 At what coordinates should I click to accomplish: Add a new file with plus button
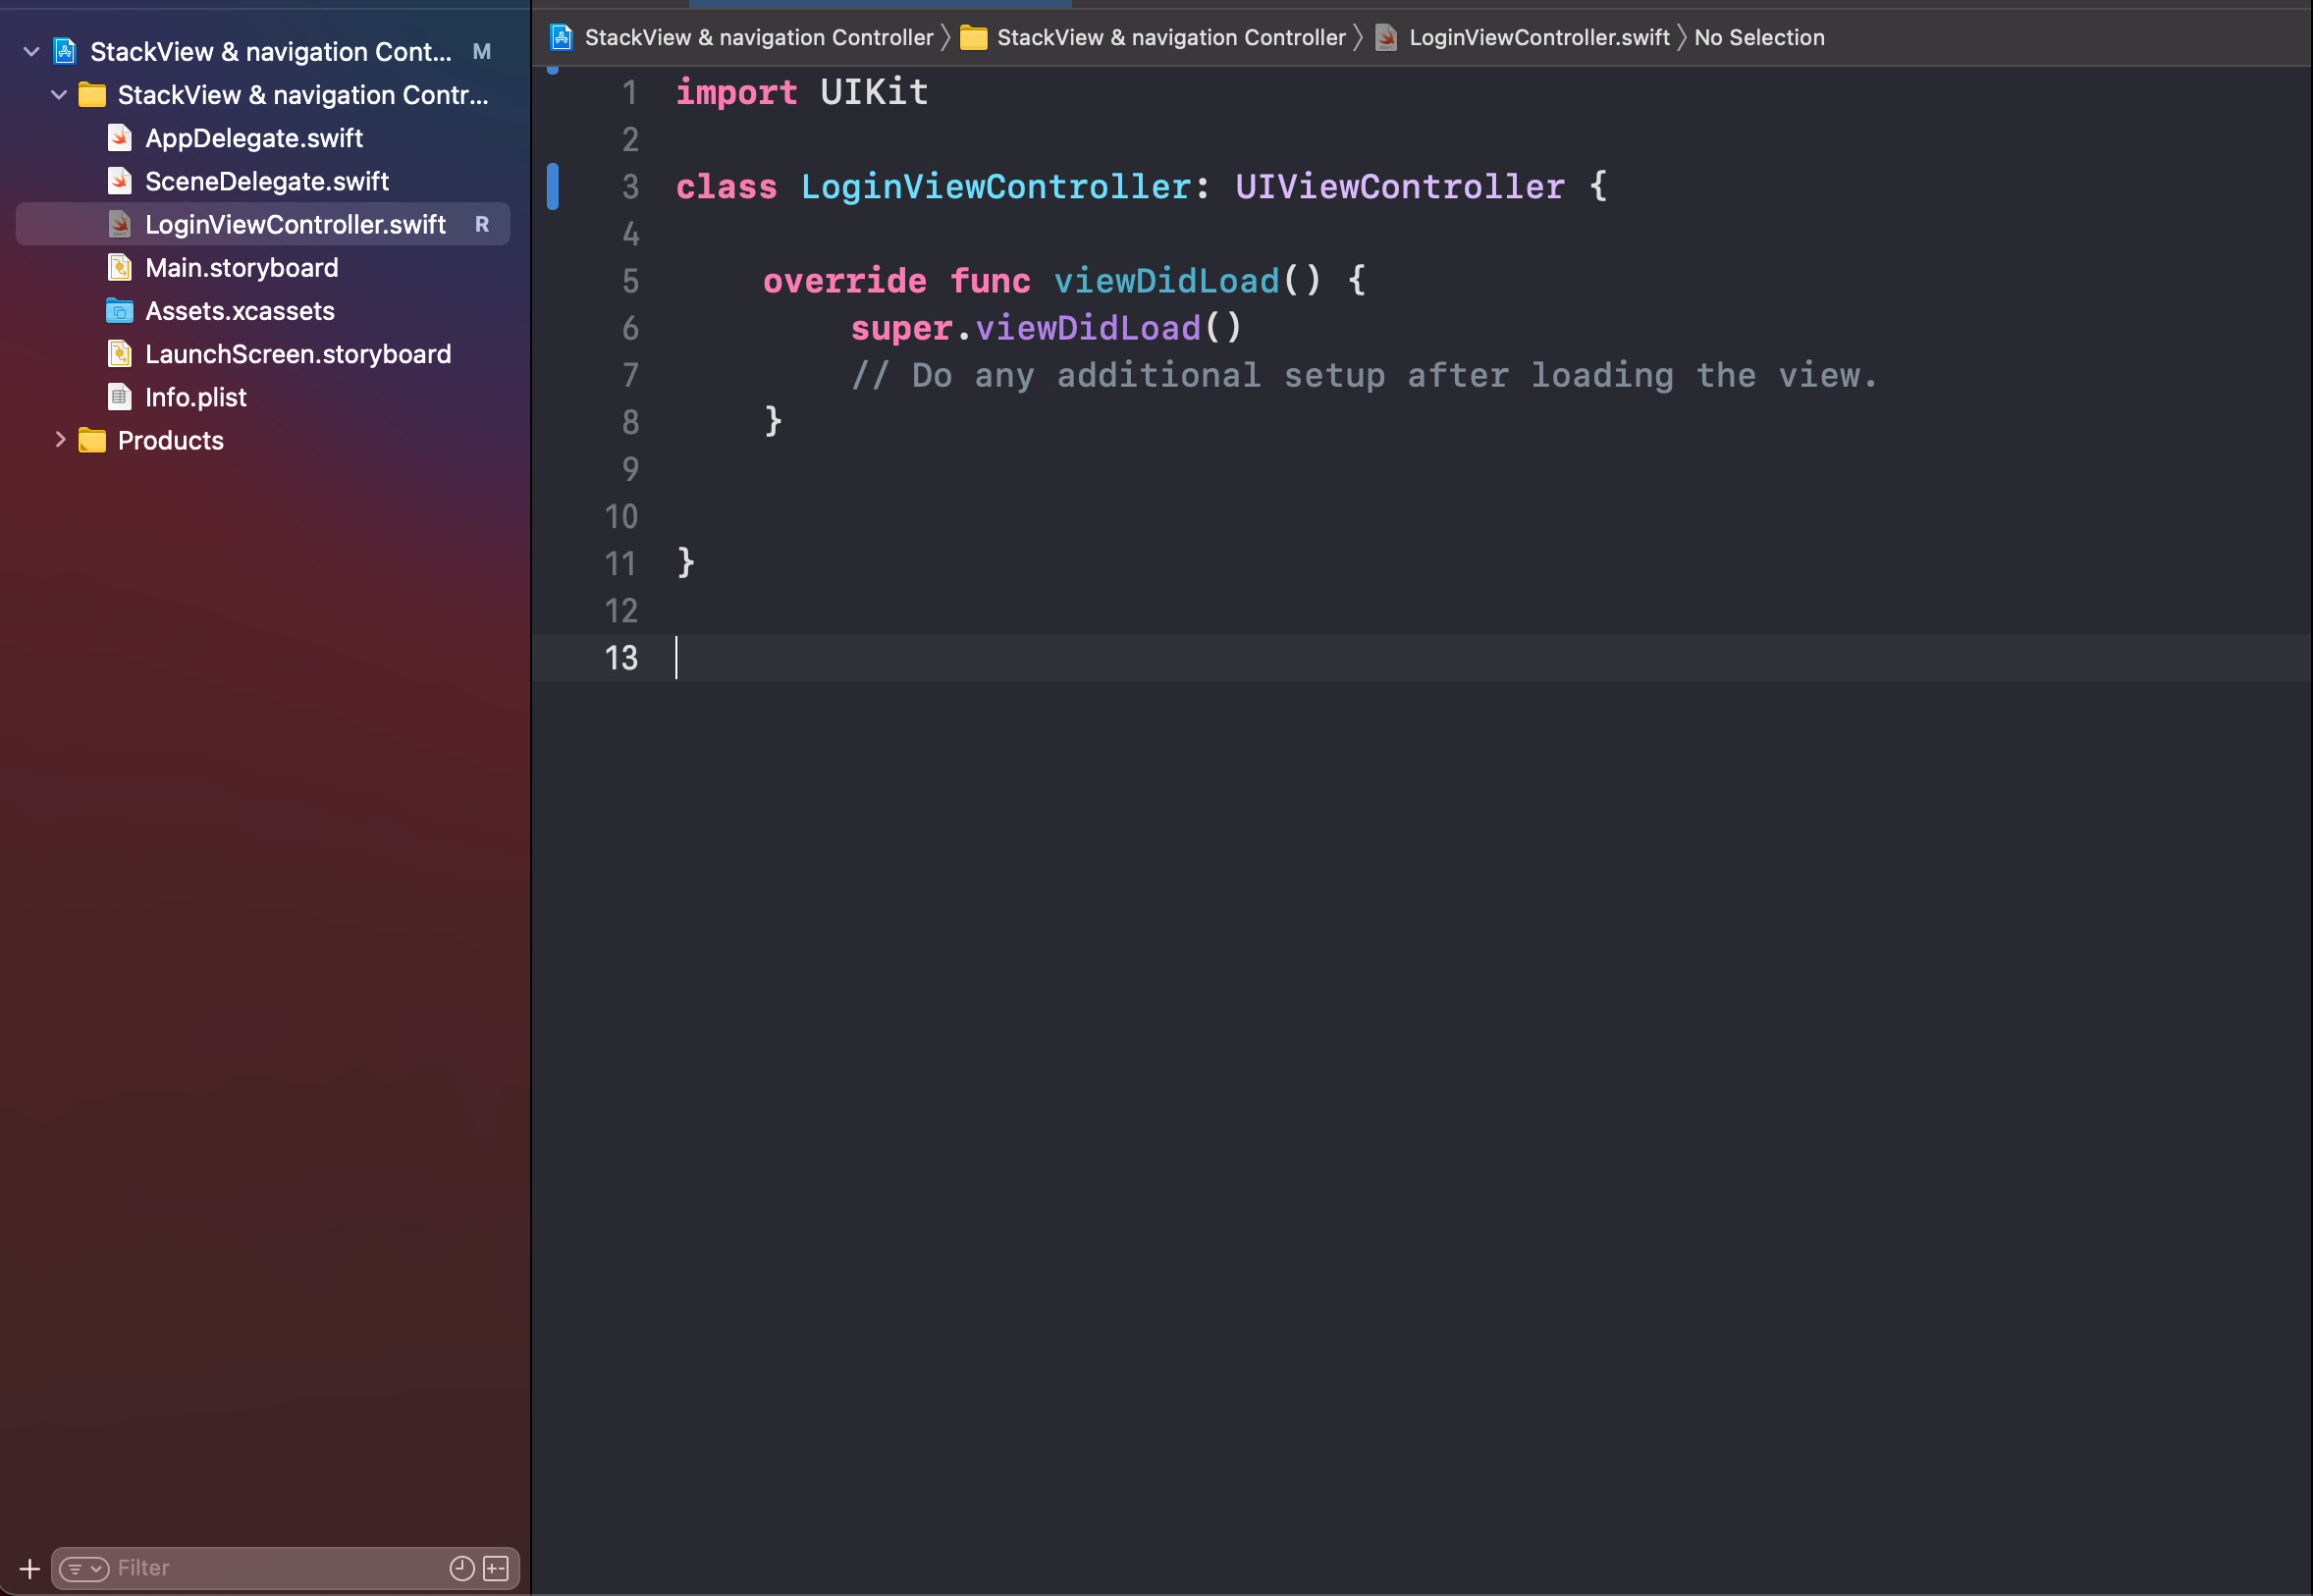30,1568
